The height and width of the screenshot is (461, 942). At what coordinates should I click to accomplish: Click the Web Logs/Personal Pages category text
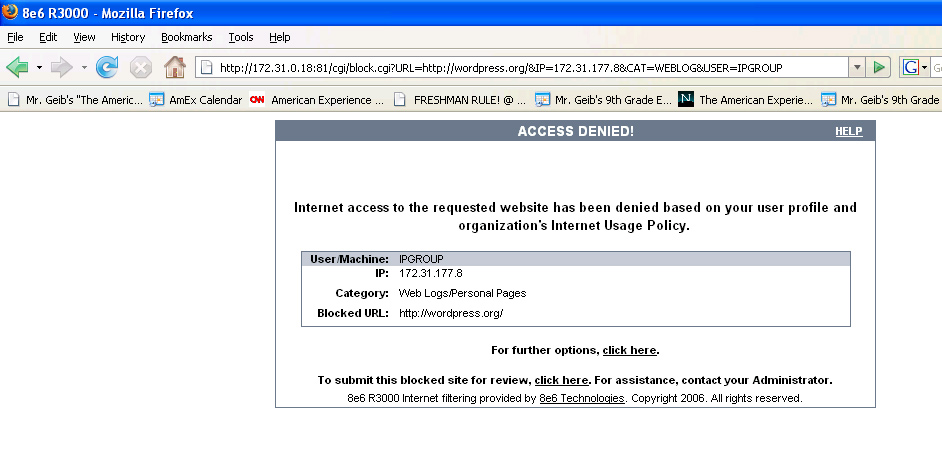pyautogui.click(x=463, y=293)
